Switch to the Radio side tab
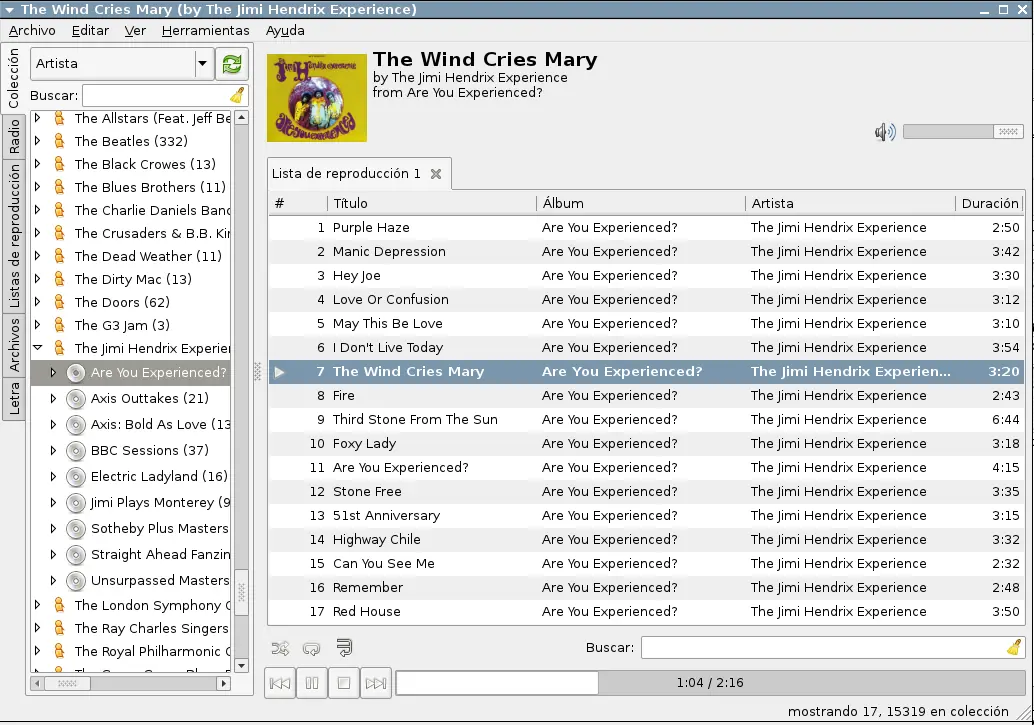The image size is (1034, 725). pyautogui.click(x=14, y=137)
